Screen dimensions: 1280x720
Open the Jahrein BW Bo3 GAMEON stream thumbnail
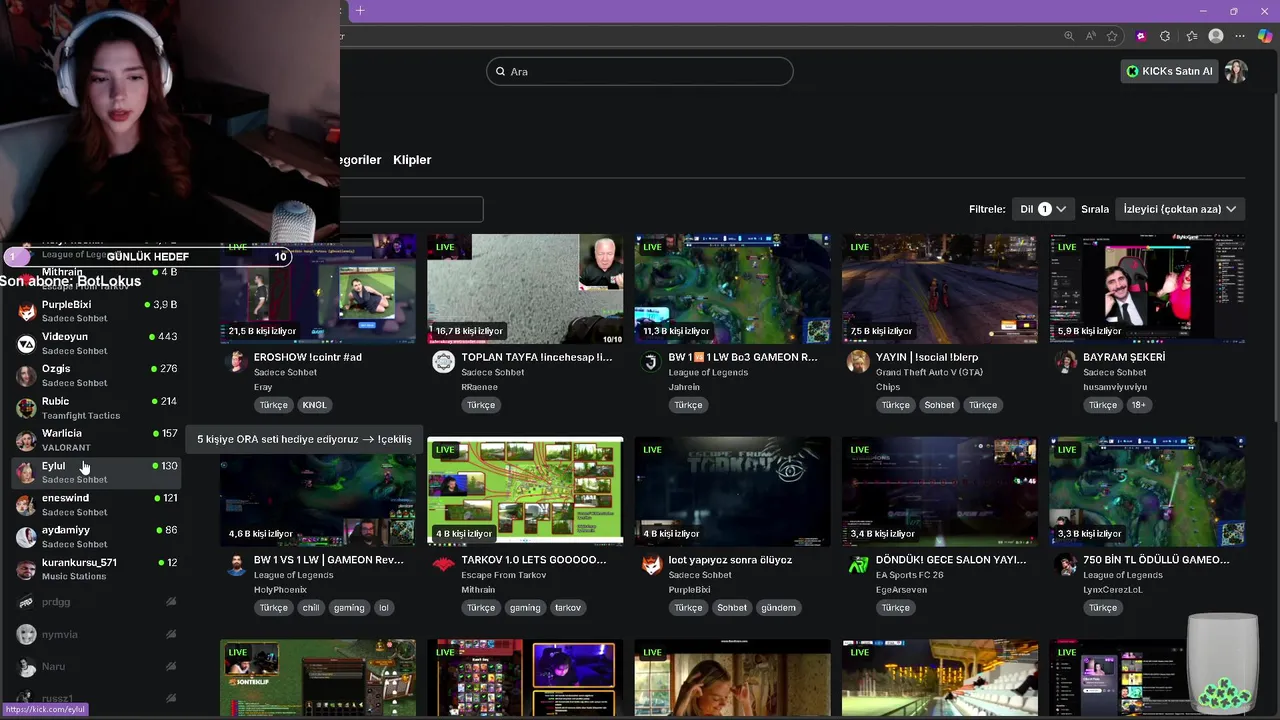(732, 289)
